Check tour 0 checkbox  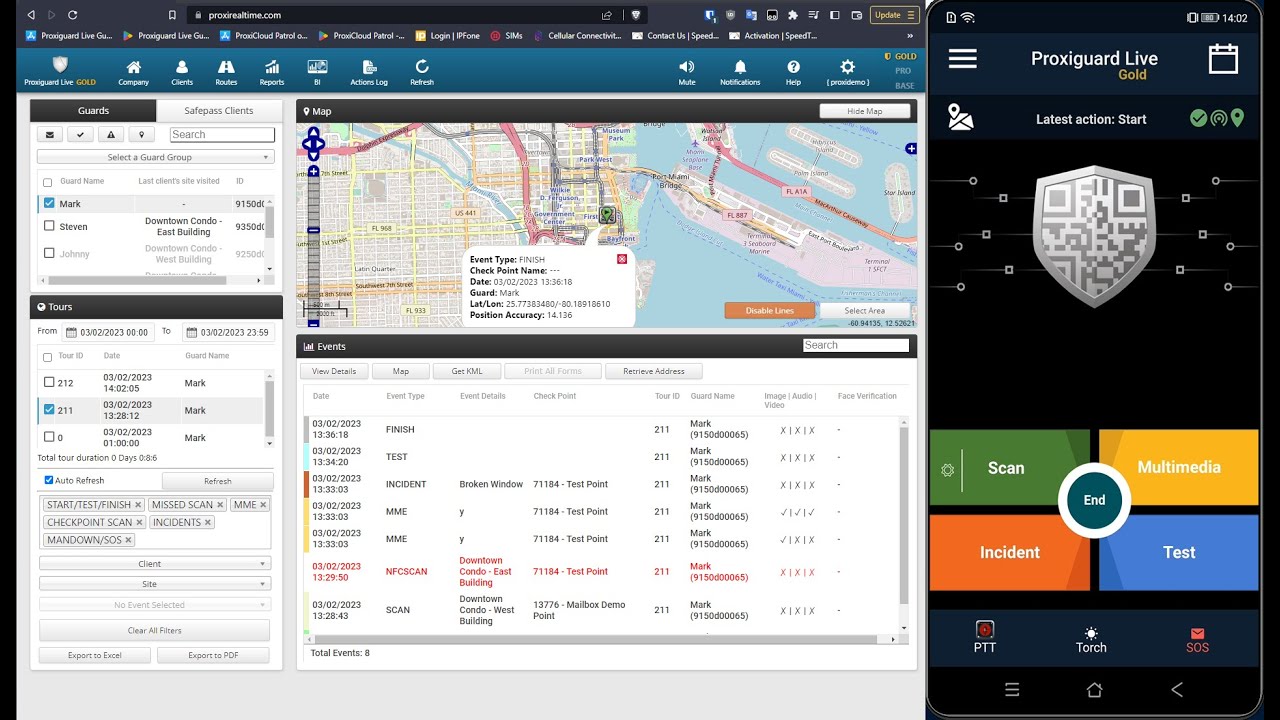pyautogui.click(x=49, y=436)
